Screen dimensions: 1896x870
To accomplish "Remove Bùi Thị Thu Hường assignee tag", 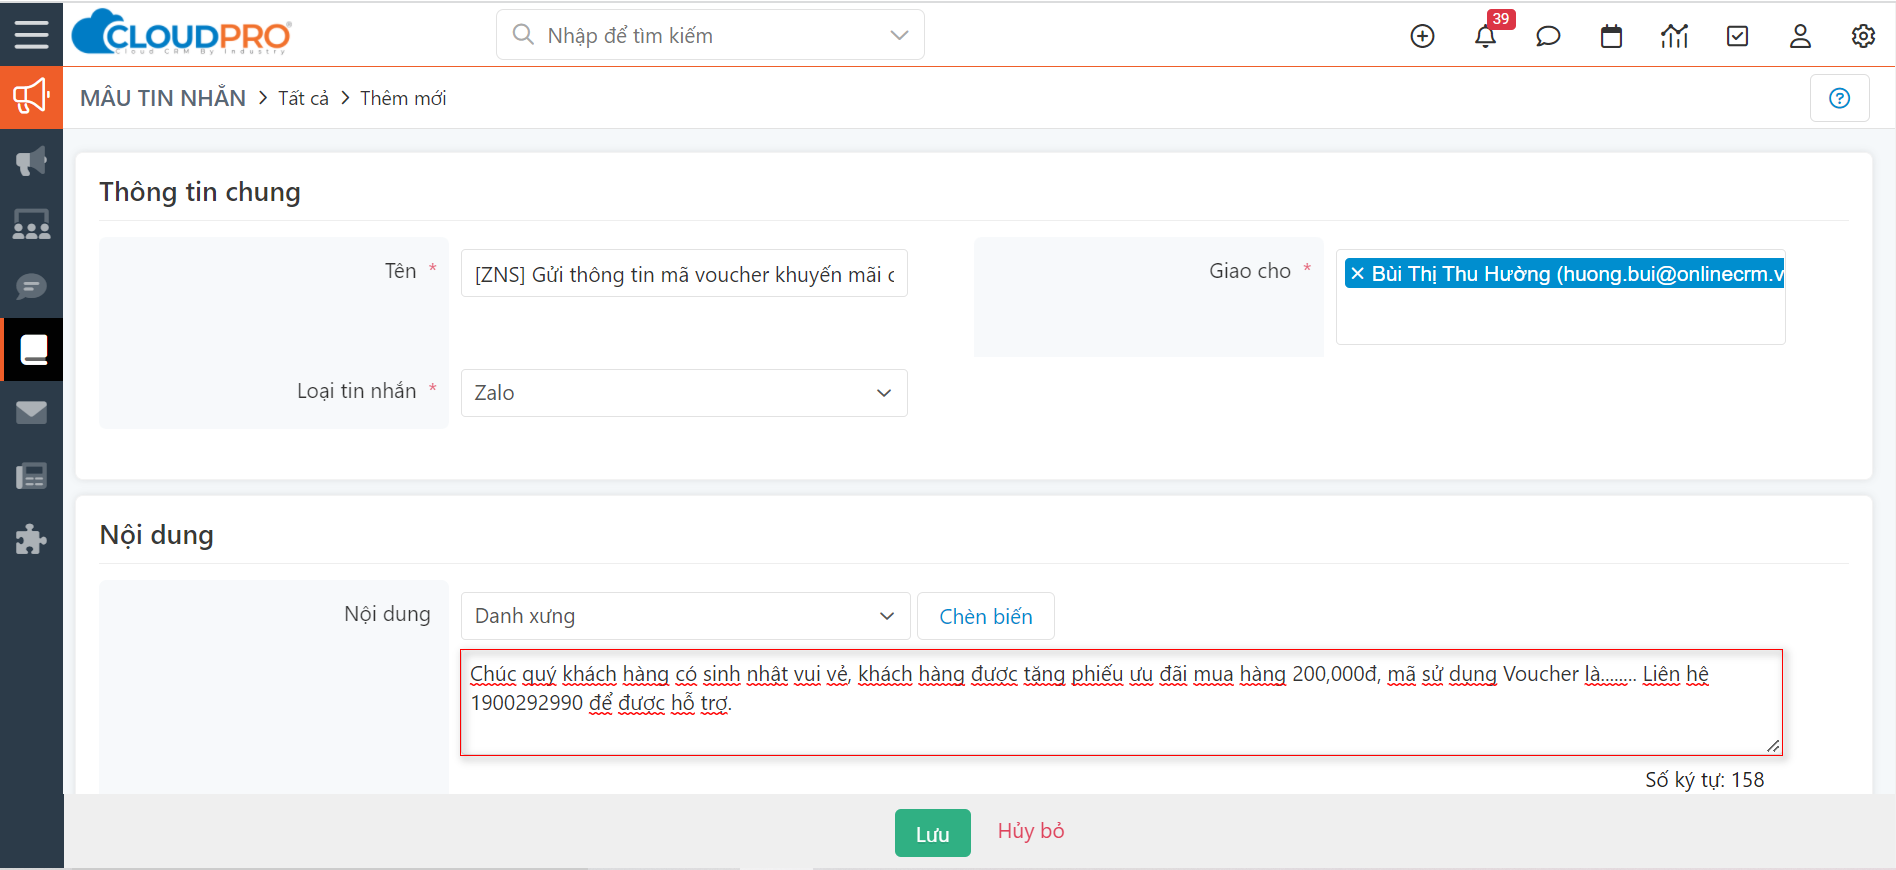I will click(x=1357, y=273).
